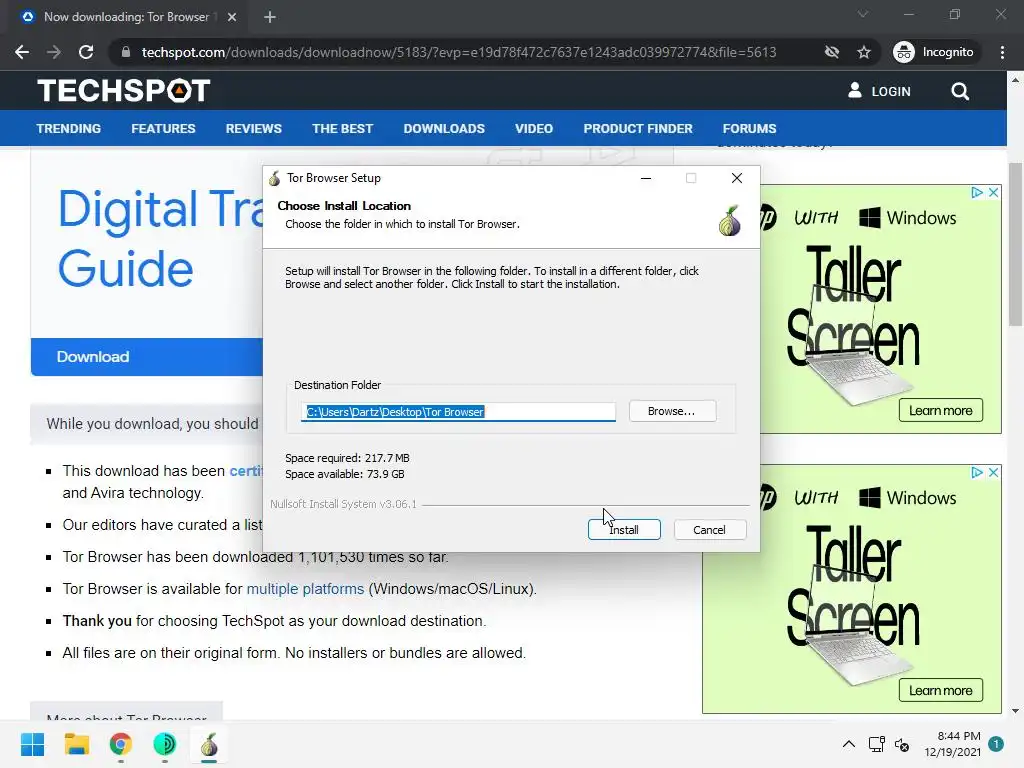Open the REVIEWS menu

click(253, 129)
